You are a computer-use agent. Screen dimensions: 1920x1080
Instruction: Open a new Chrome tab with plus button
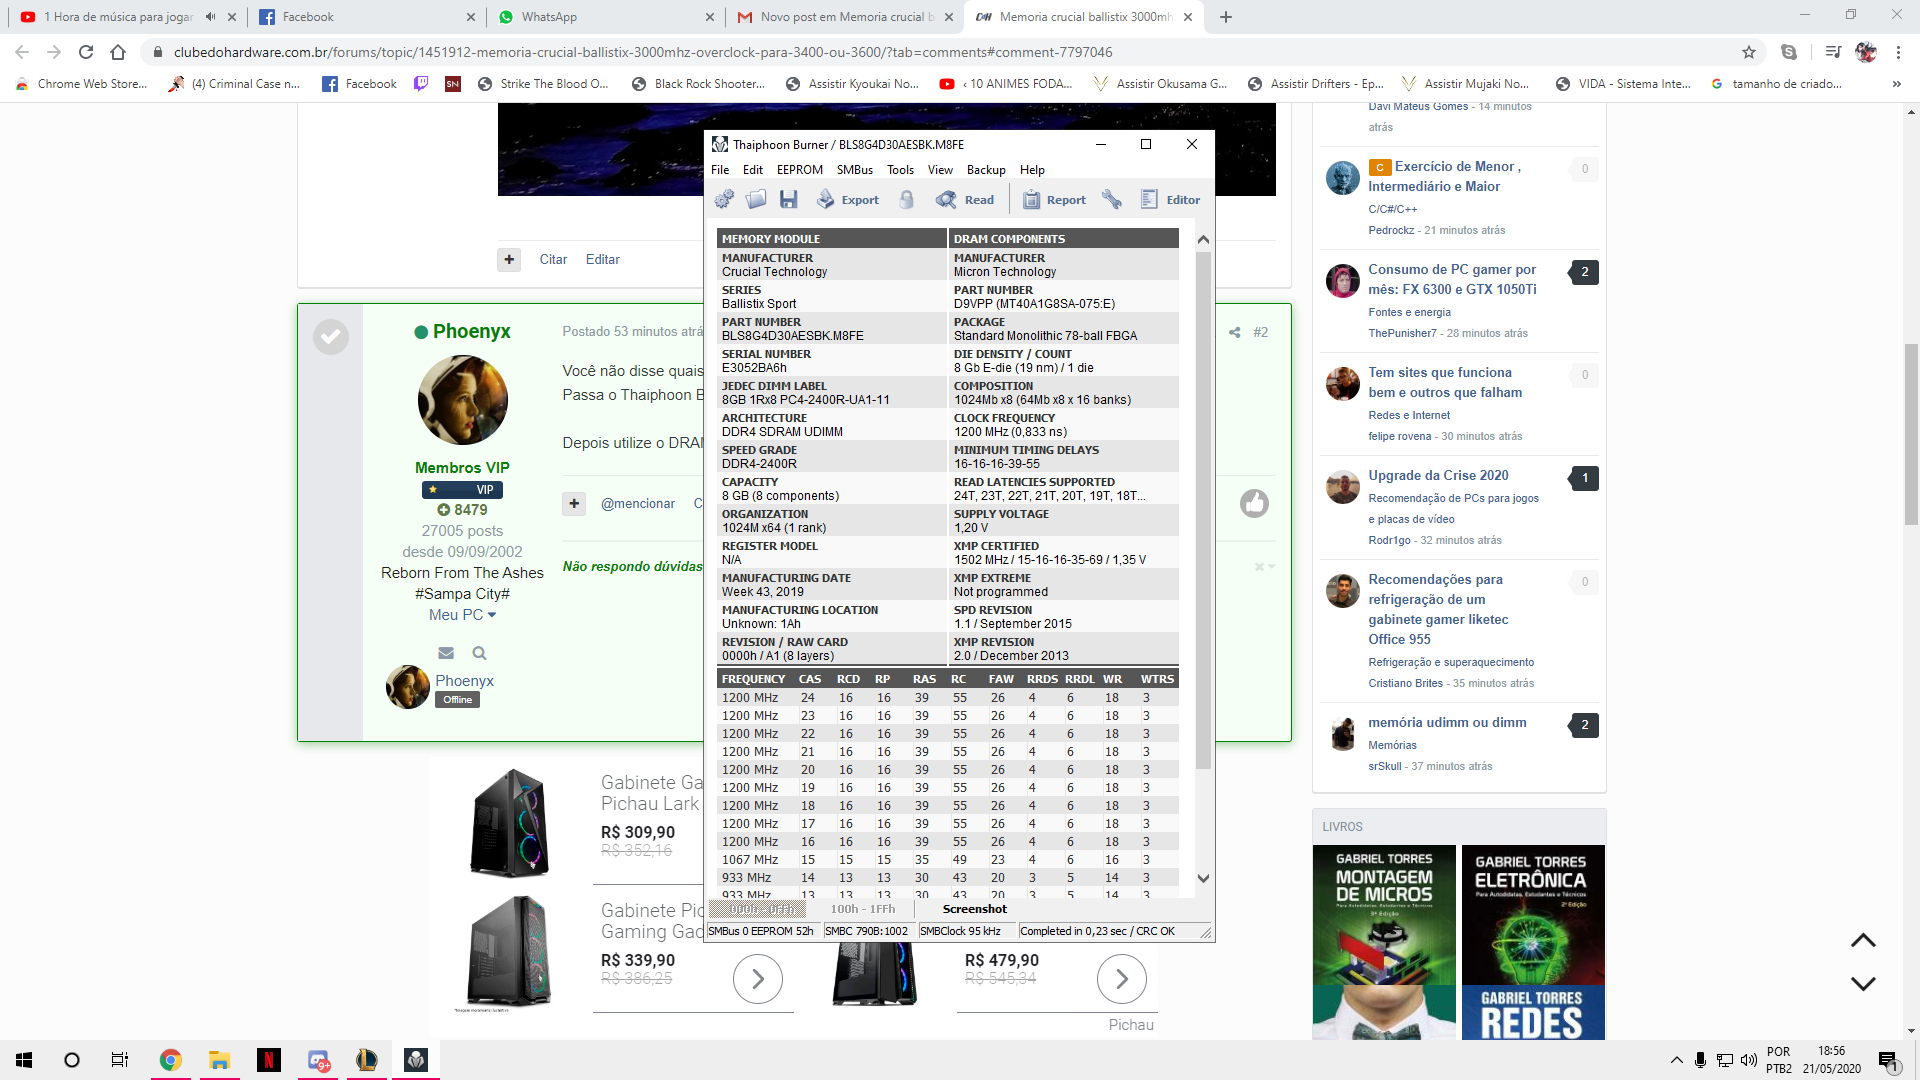(1226, 17)
